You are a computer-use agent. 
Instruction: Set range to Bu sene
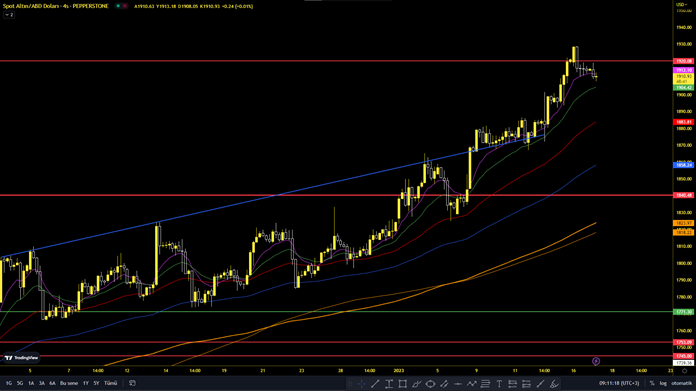(69, 383)
